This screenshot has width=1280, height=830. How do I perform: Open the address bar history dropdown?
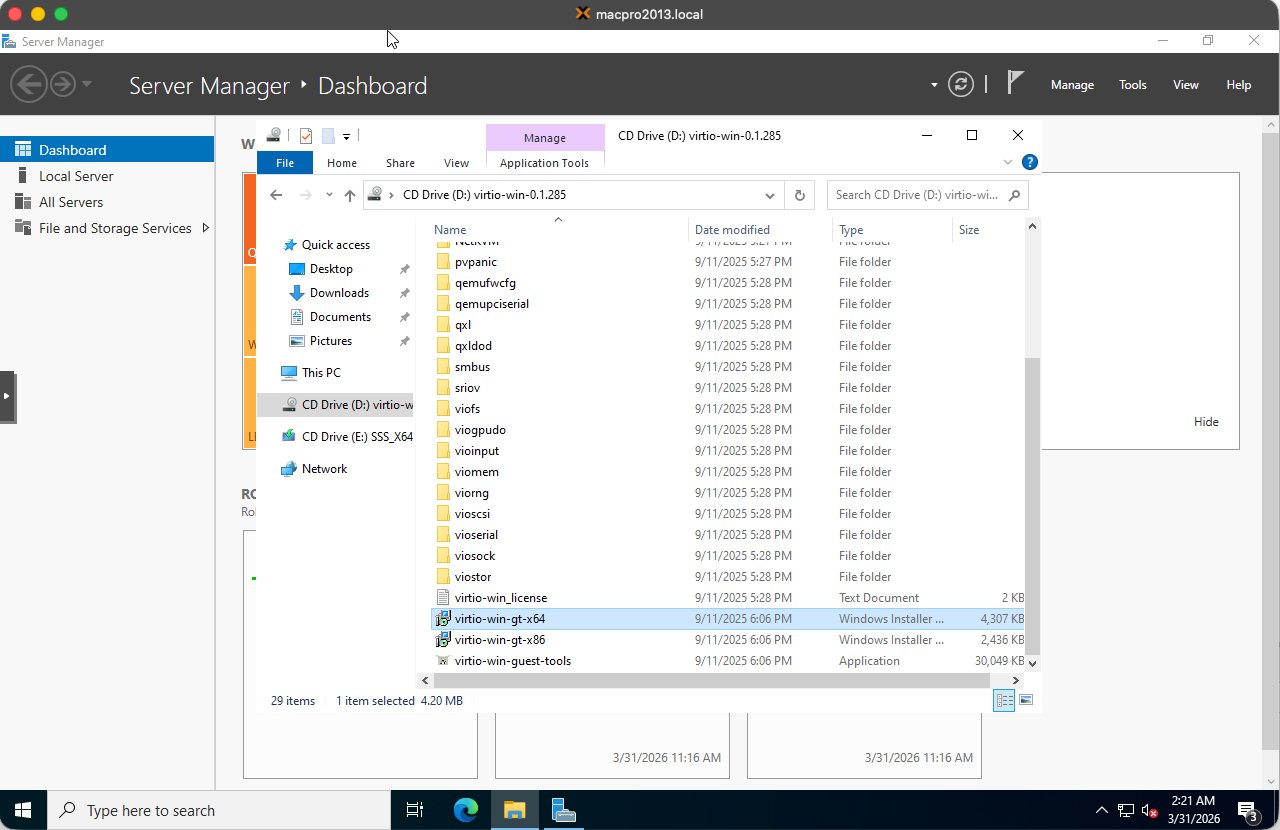coord(770,195)
